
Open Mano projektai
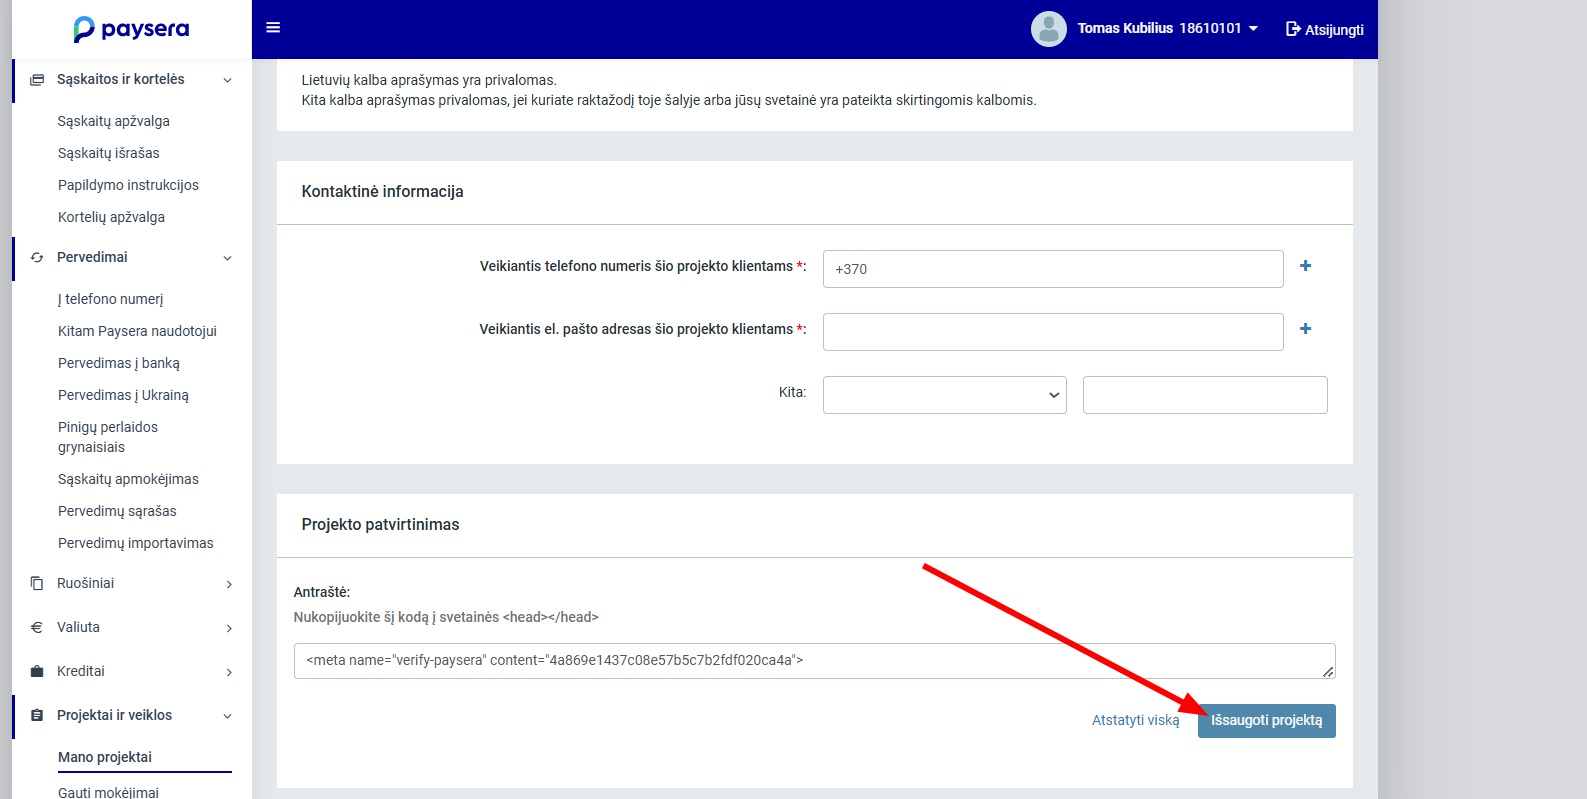point(105,757)
